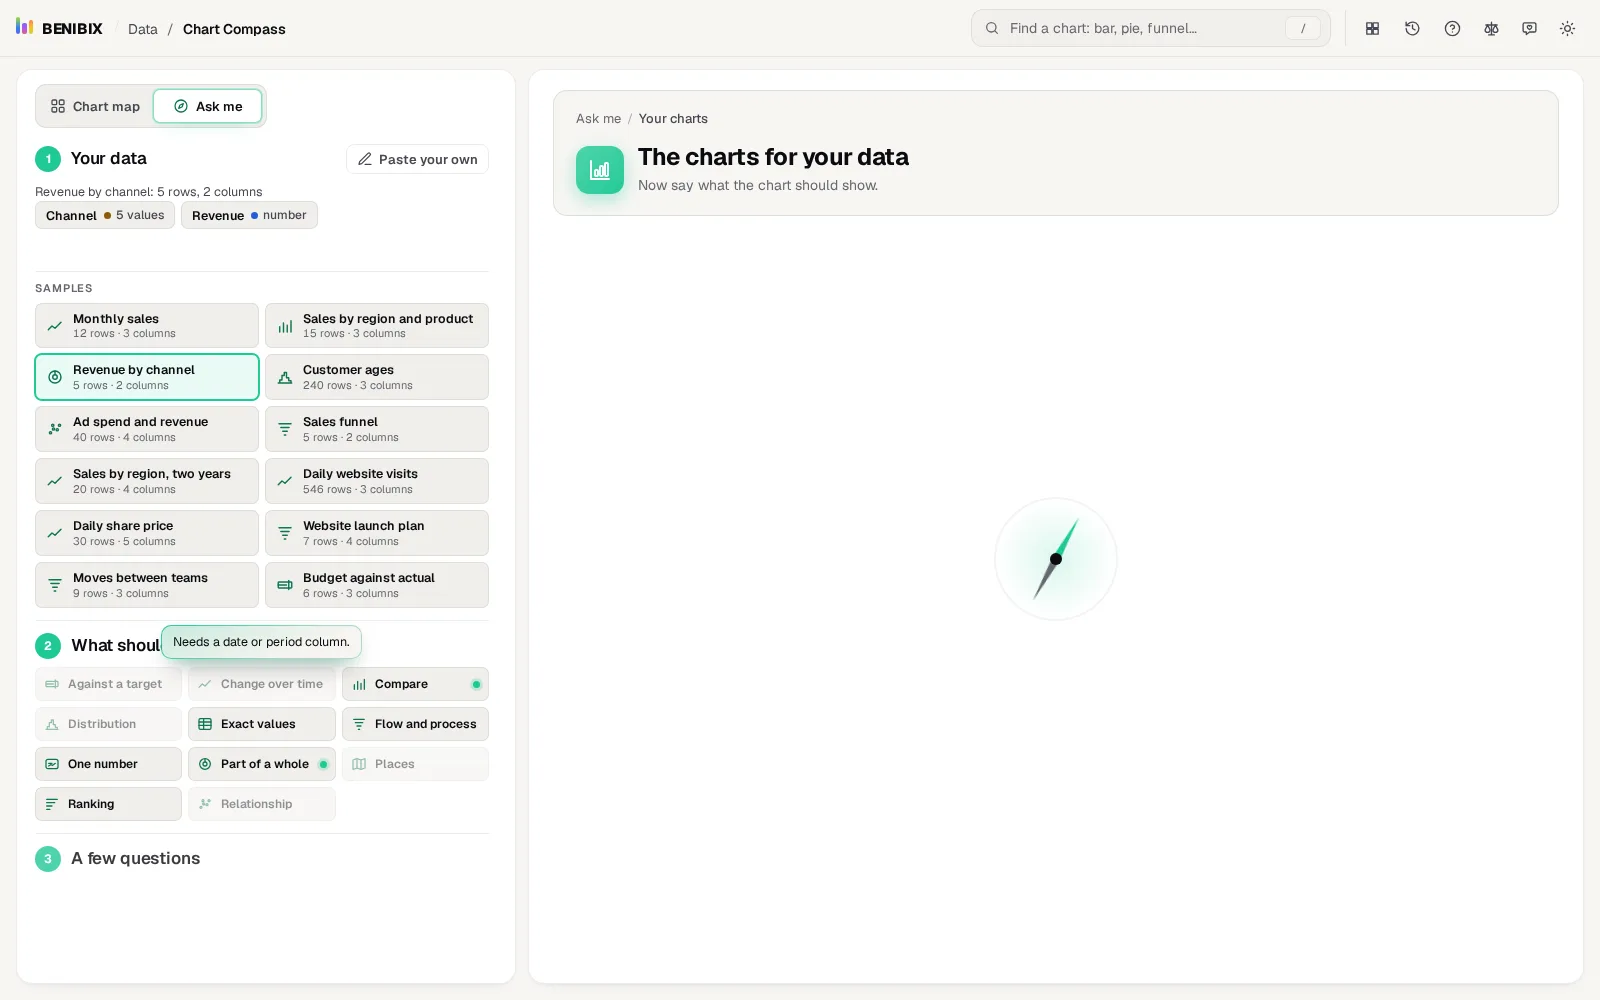Toggle the Flow and process goal chip

coord(415,724)
